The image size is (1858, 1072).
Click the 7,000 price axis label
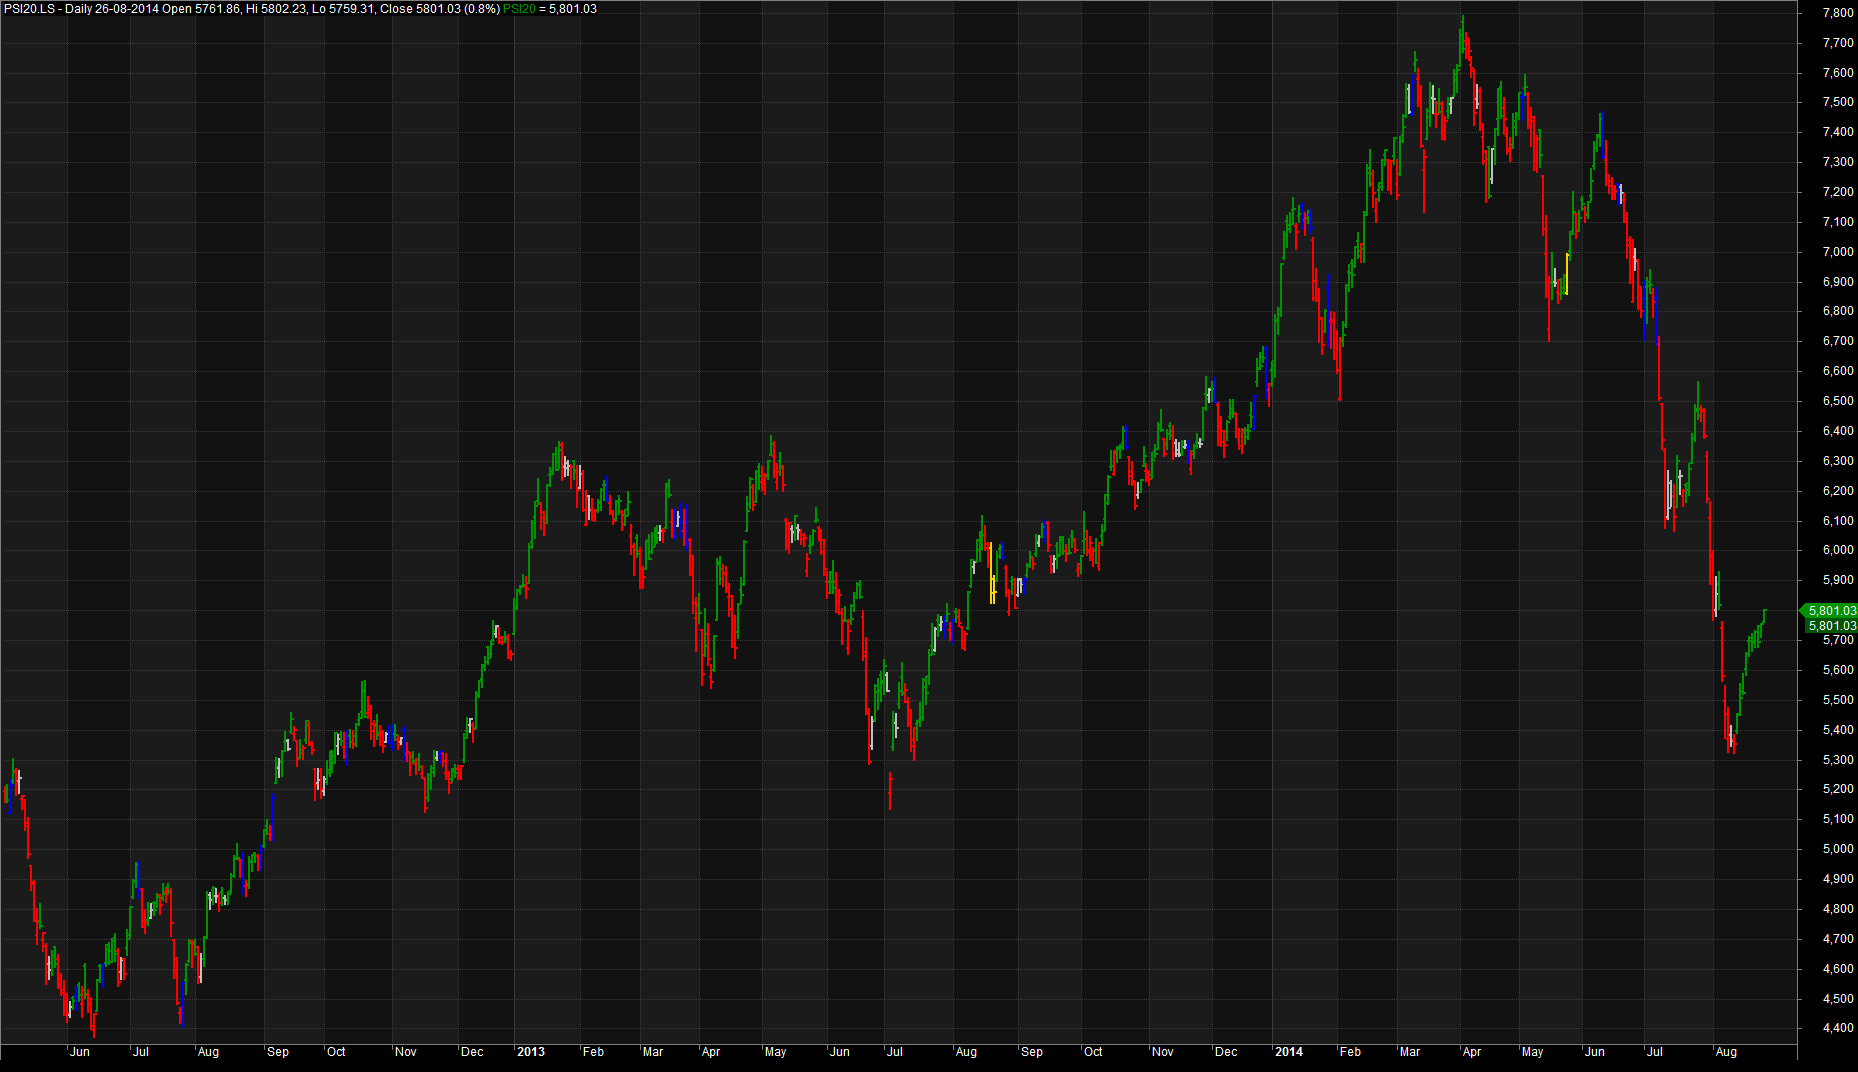1838,252
